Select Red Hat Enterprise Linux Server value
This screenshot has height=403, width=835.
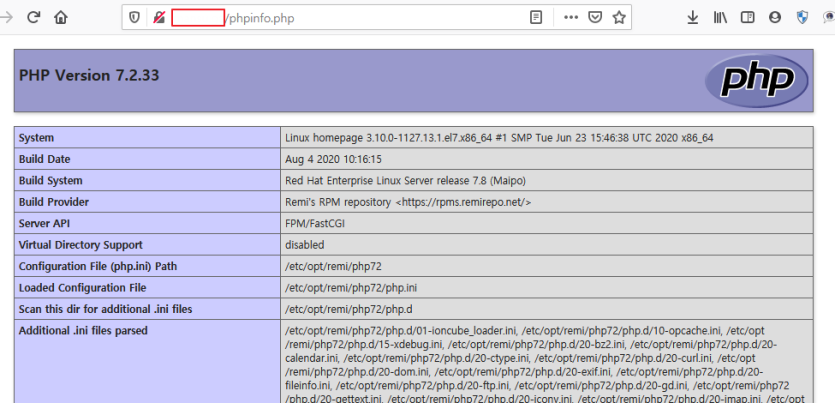[406, 180]
